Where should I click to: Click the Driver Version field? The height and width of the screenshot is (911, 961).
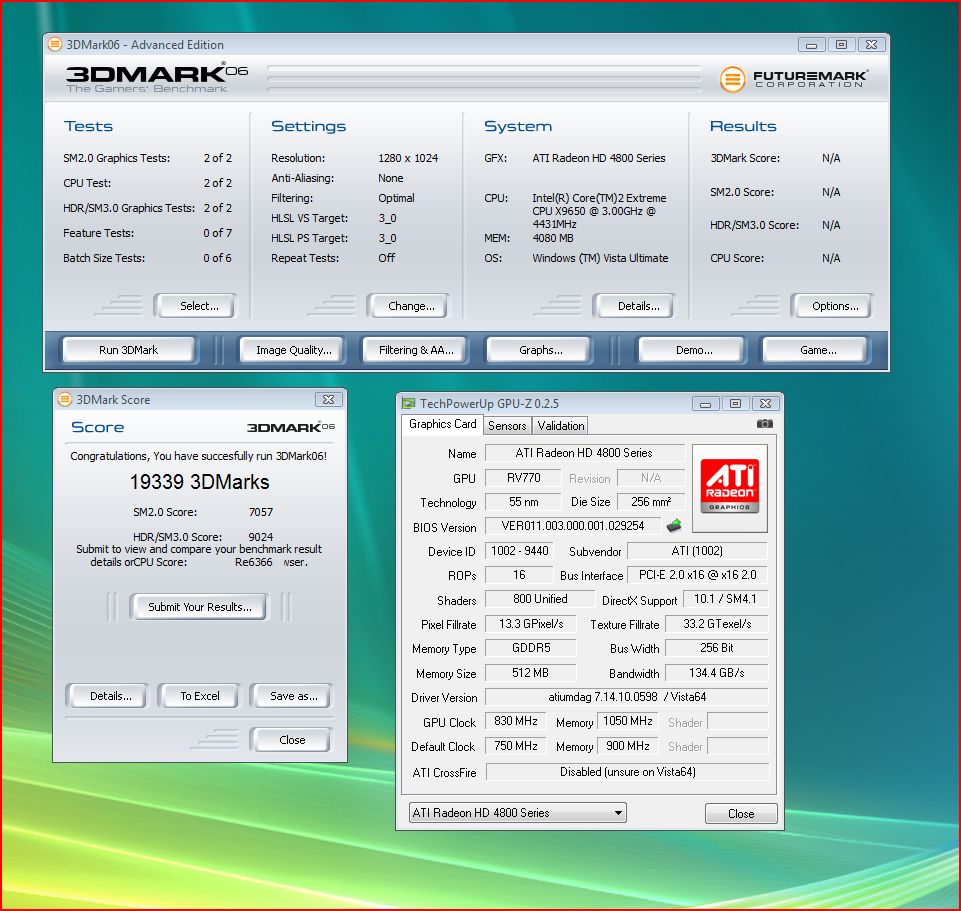tap(626, 697)
